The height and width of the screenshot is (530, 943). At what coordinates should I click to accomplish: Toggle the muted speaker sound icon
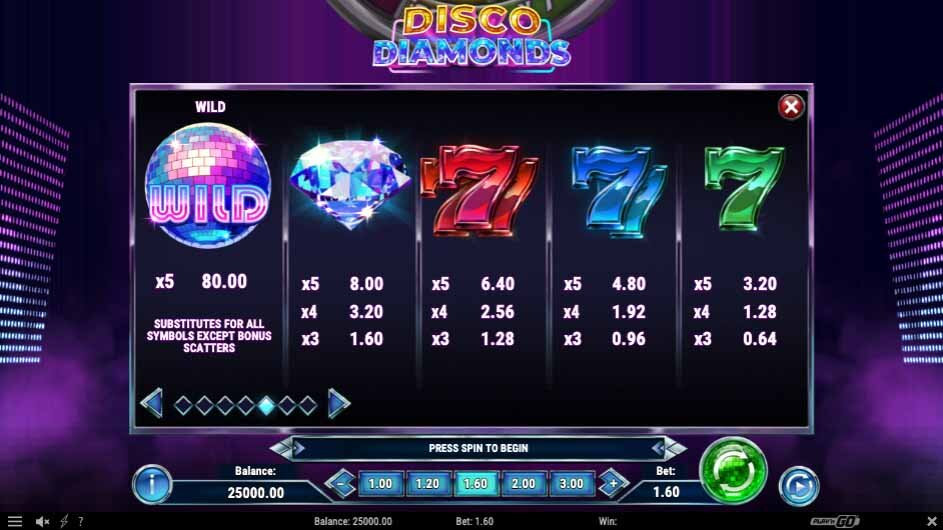coord(42,522)
